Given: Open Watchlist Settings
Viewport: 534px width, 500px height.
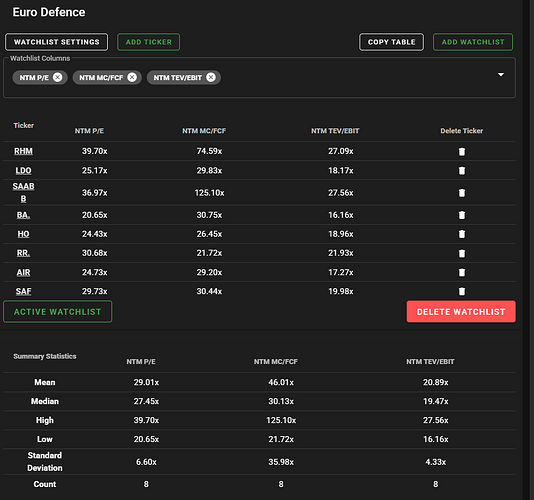Looking at the screenshot, I should (57, 42).
